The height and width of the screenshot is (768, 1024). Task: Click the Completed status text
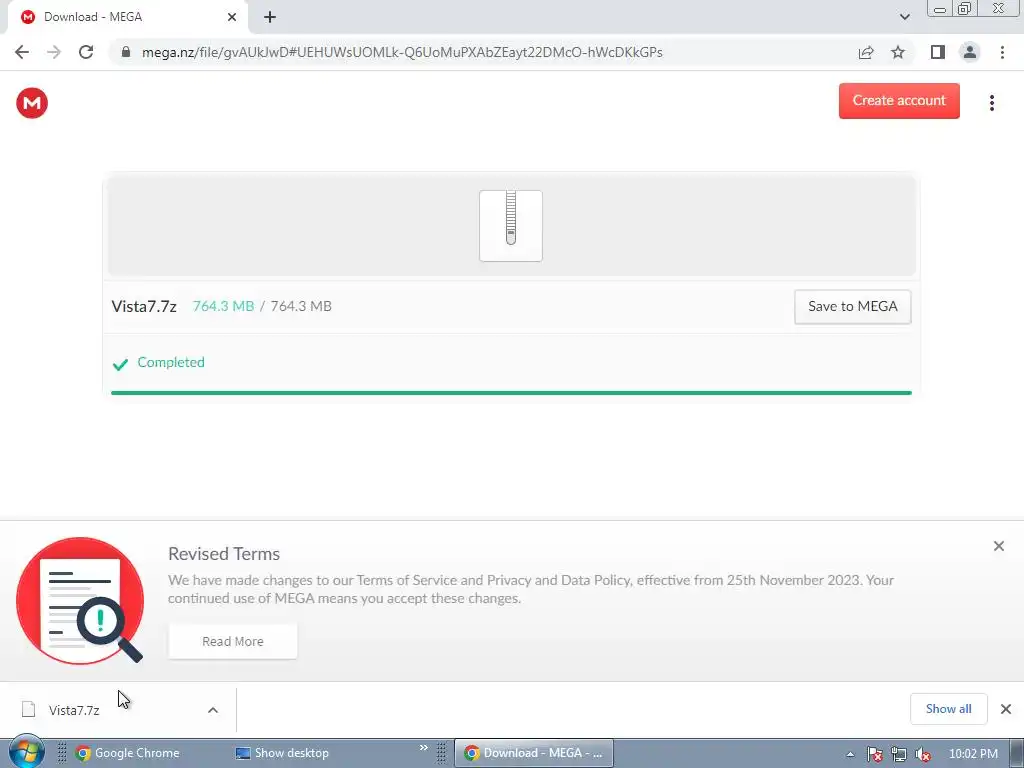tap(170, 362)
